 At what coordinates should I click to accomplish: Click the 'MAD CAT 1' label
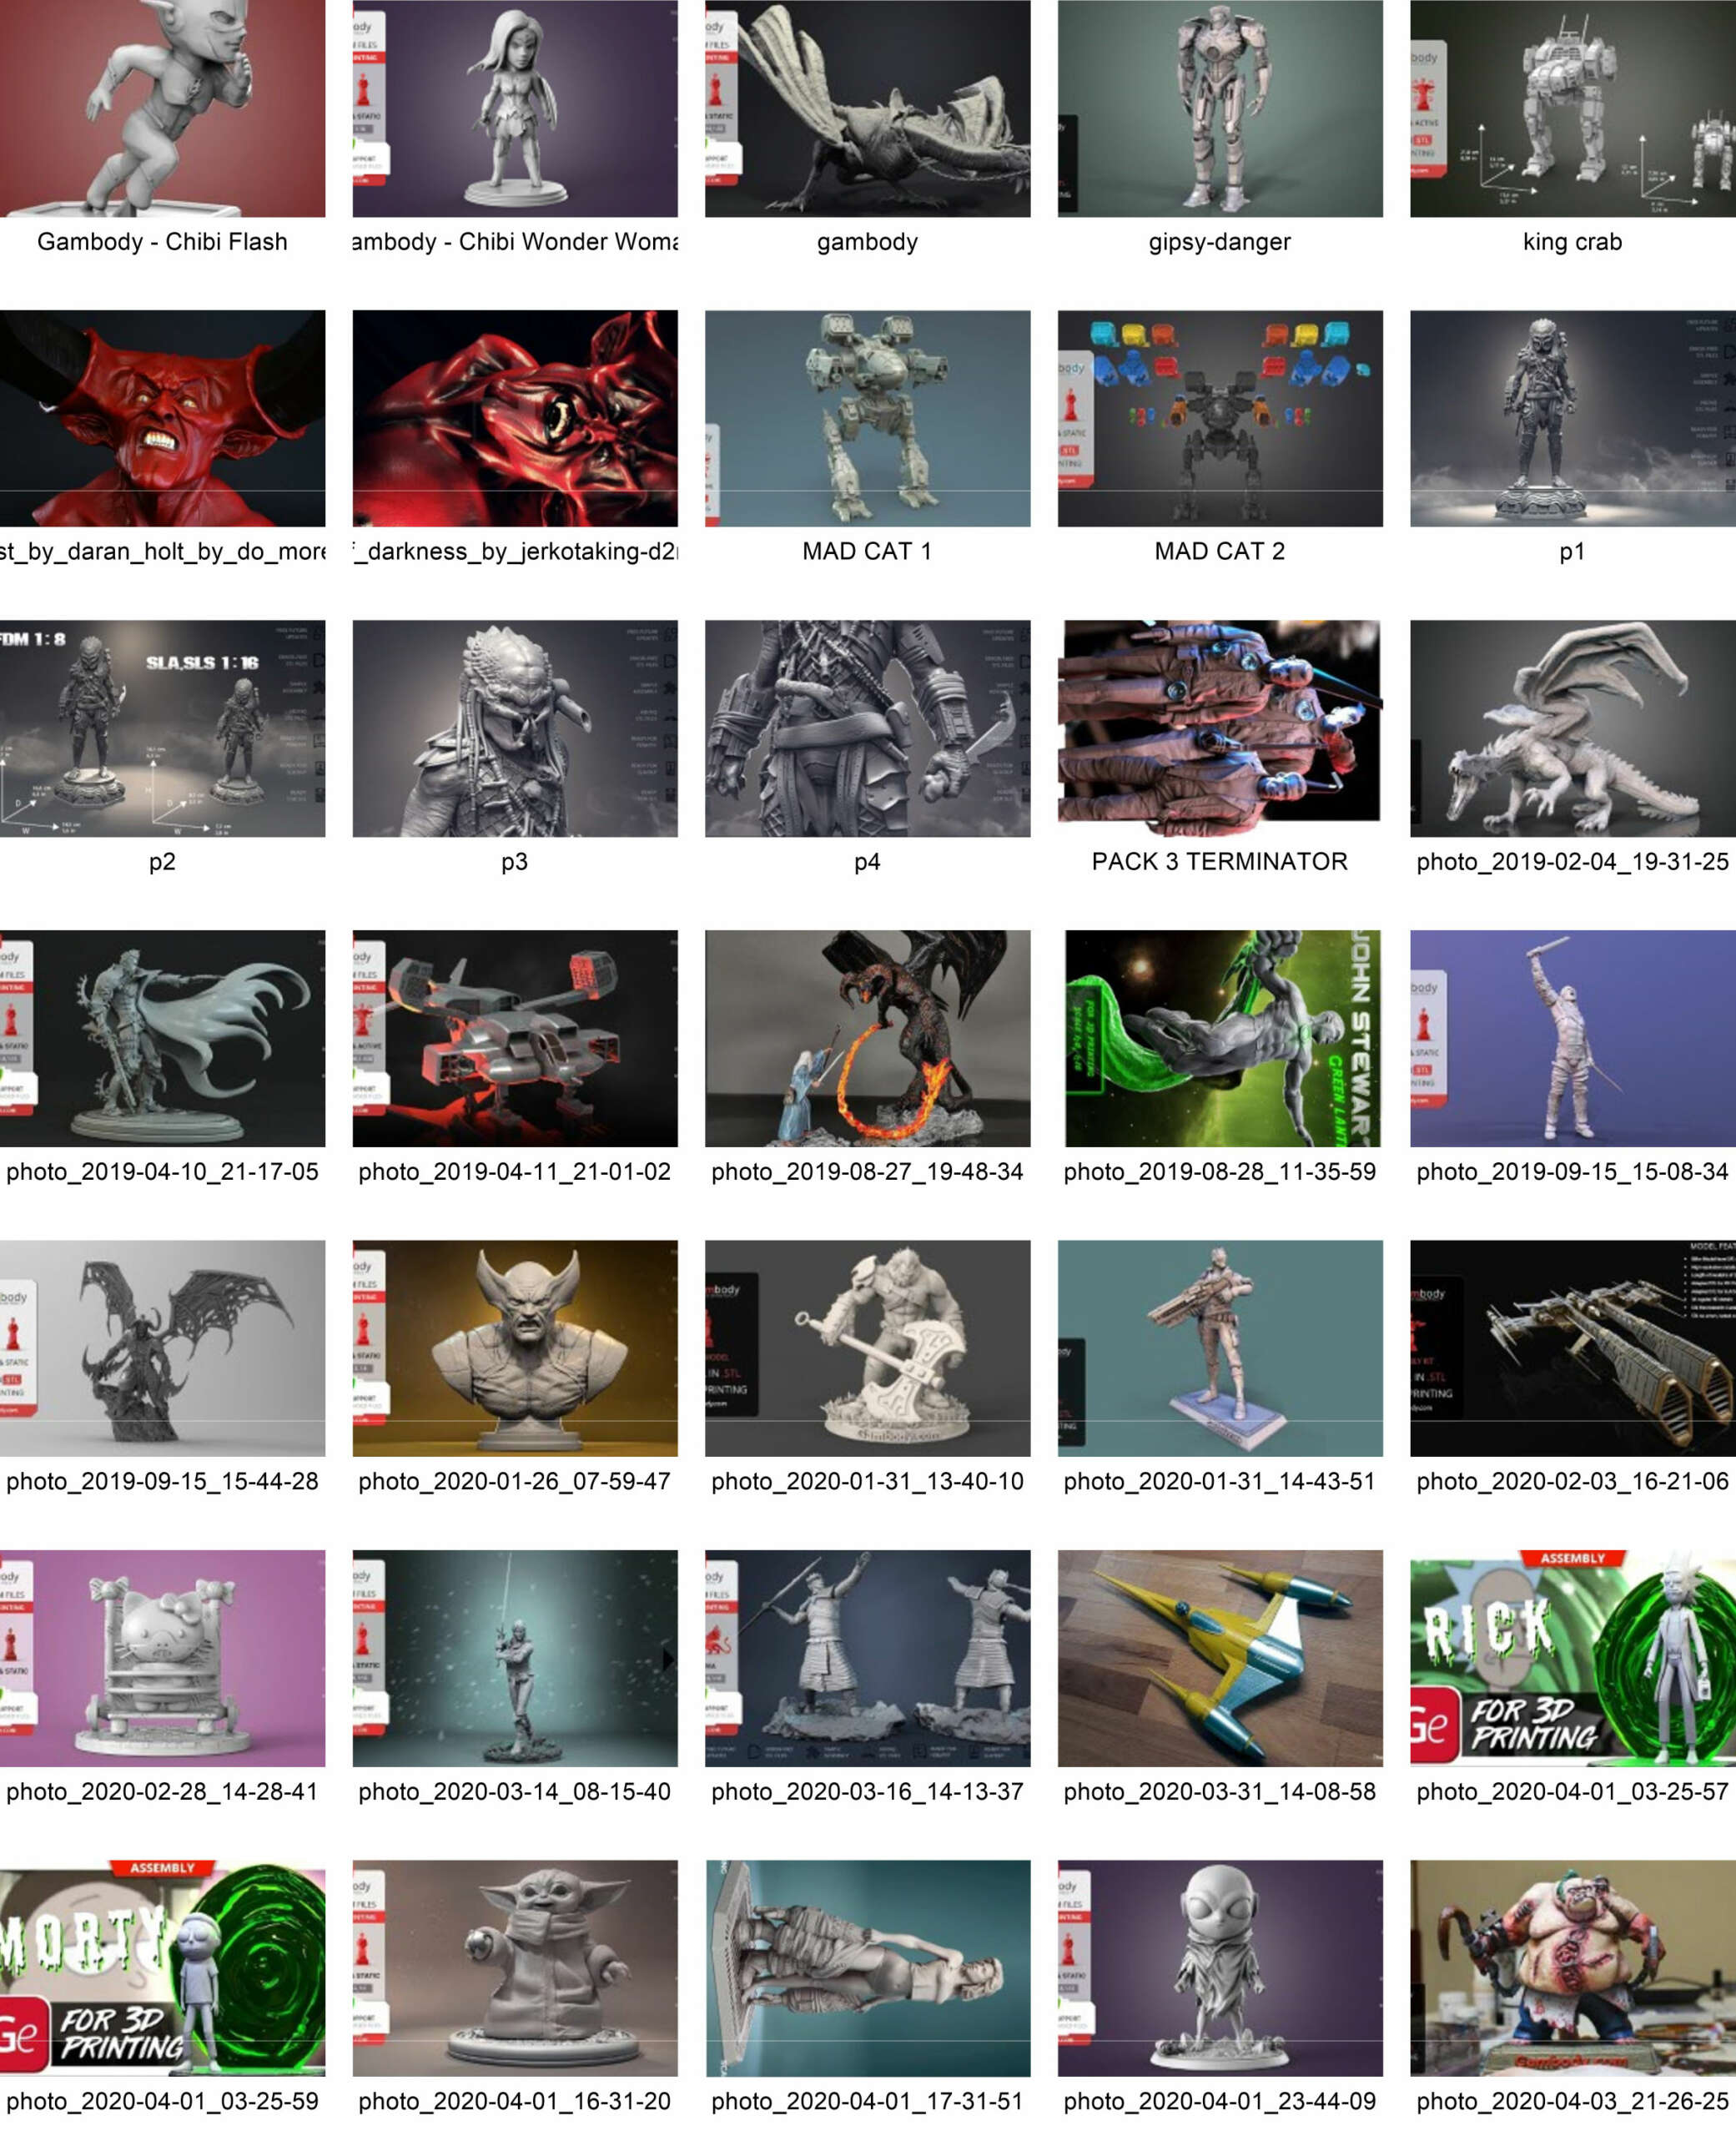coord(867,551)
